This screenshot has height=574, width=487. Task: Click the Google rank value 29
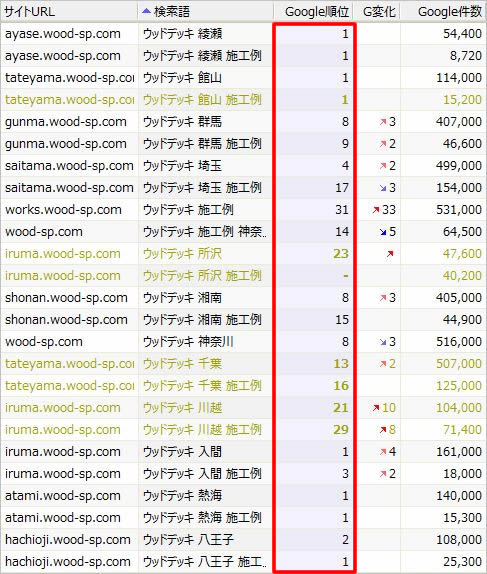click(x=341, y=429)
